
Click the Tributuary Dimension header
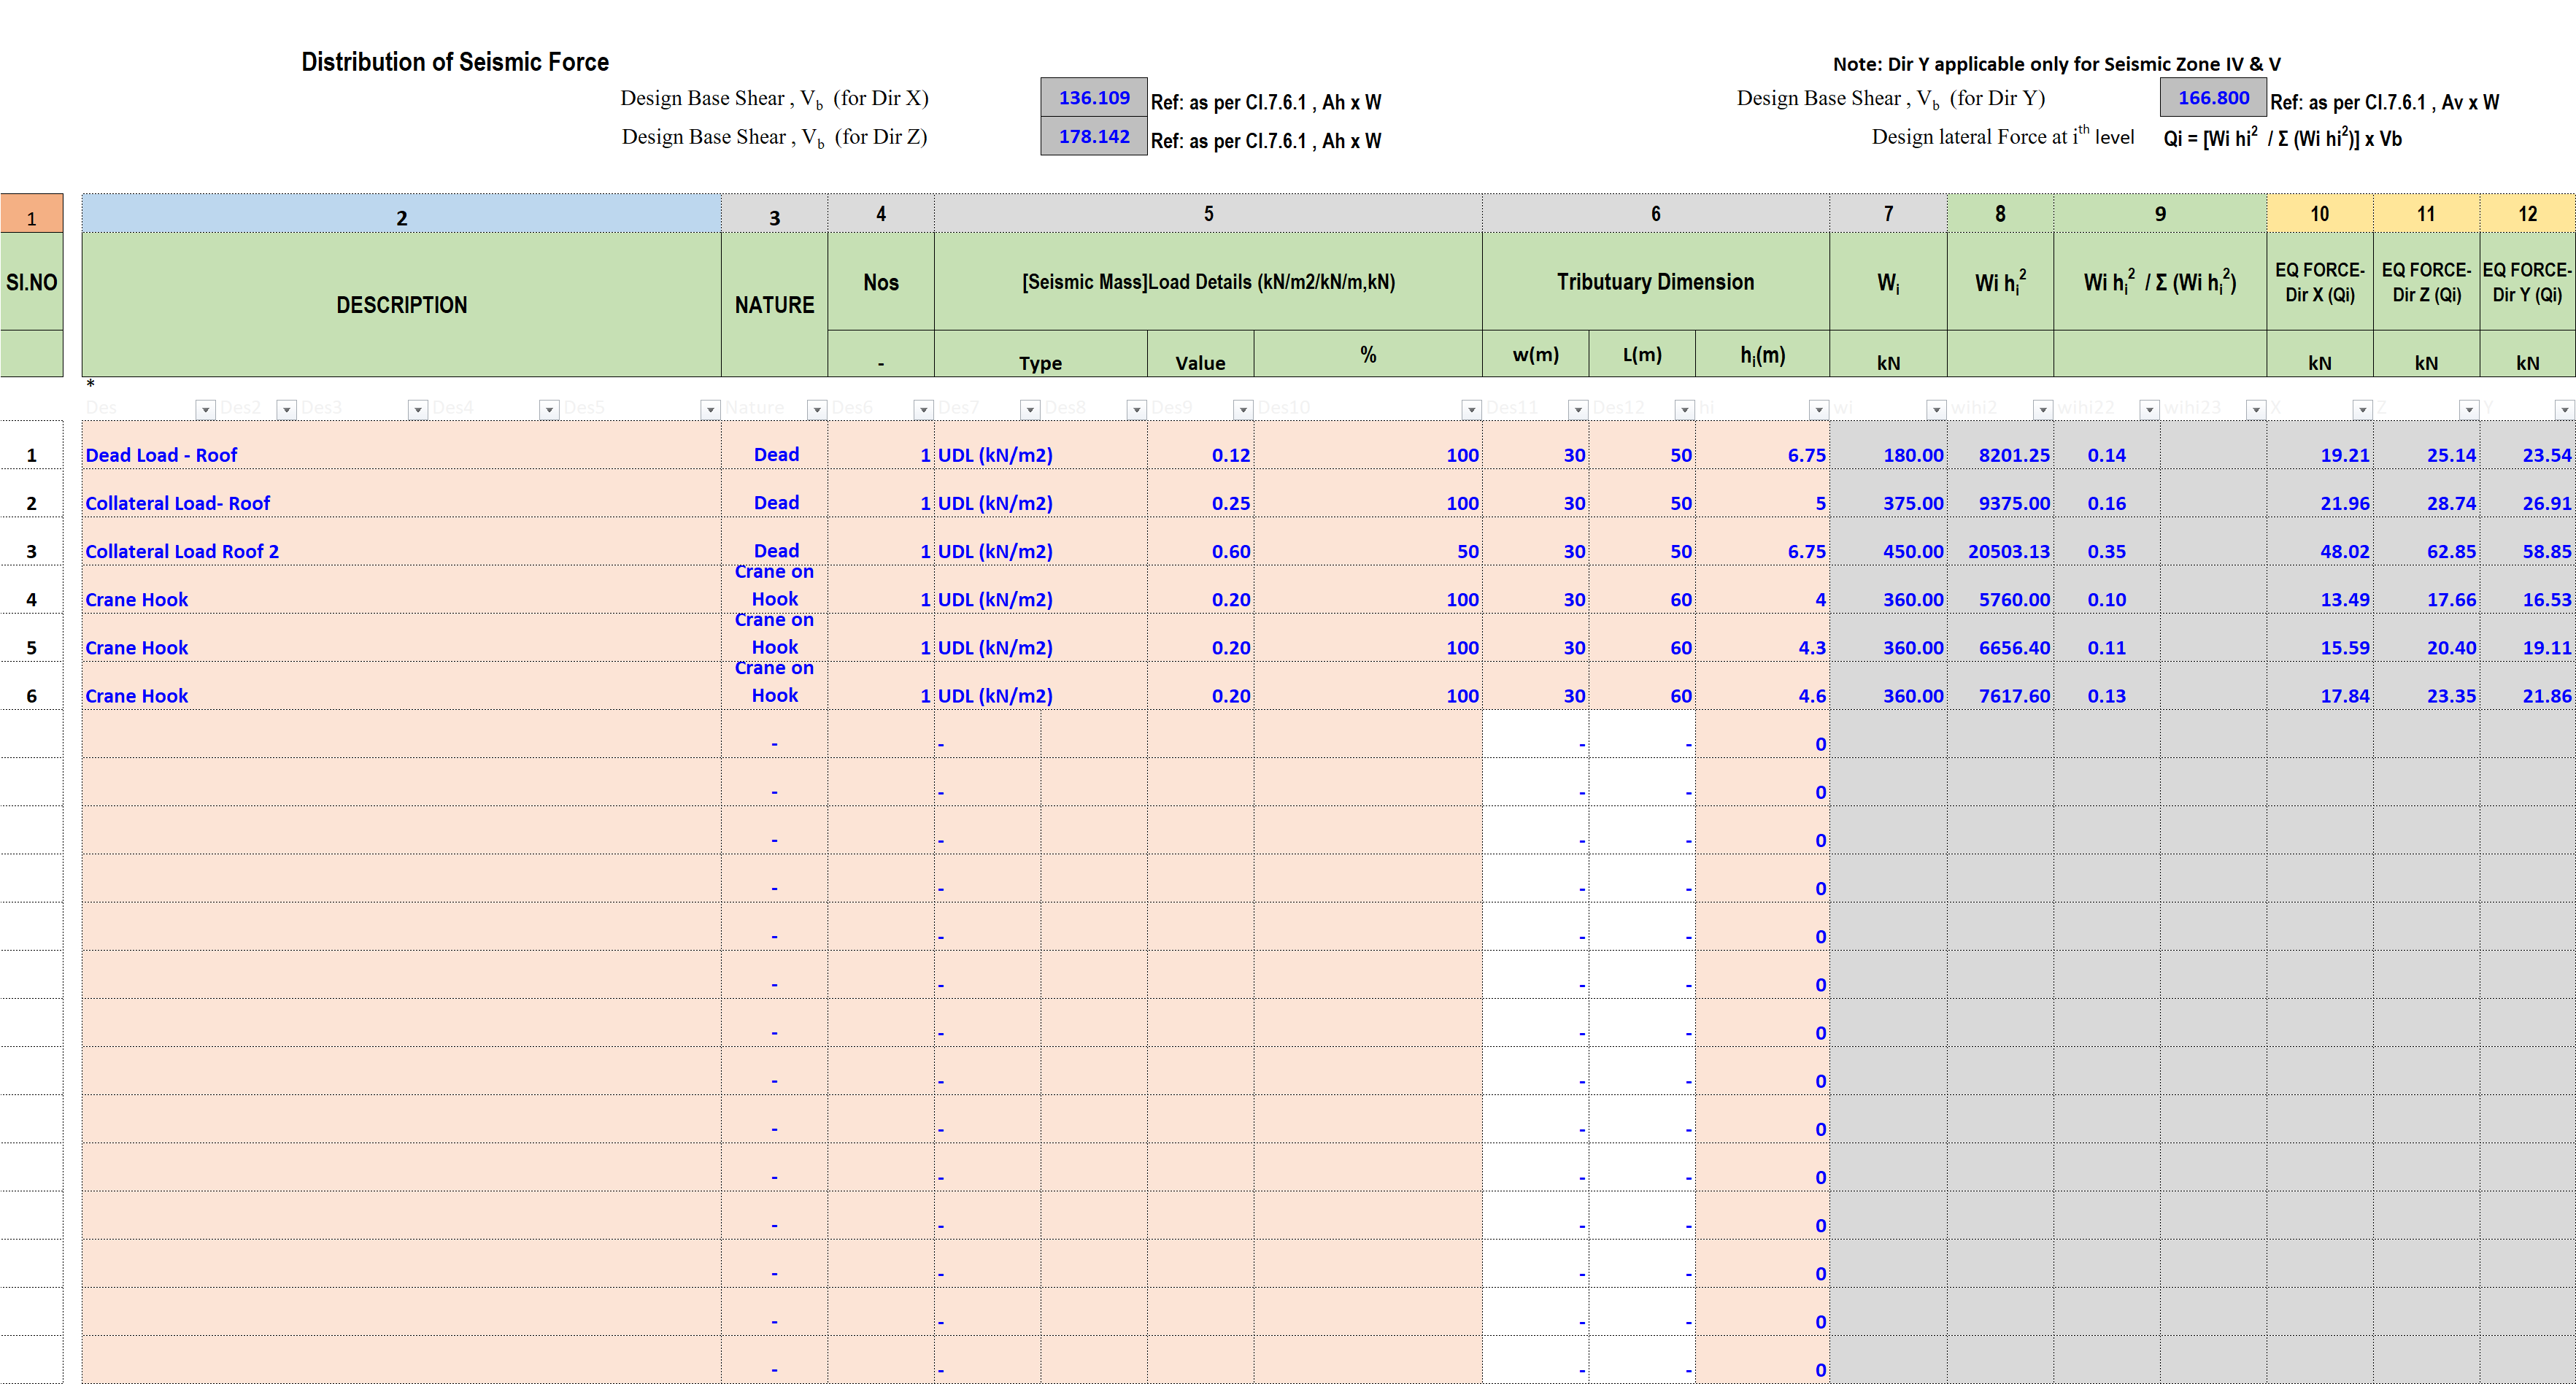click(x=1656, y=282)
